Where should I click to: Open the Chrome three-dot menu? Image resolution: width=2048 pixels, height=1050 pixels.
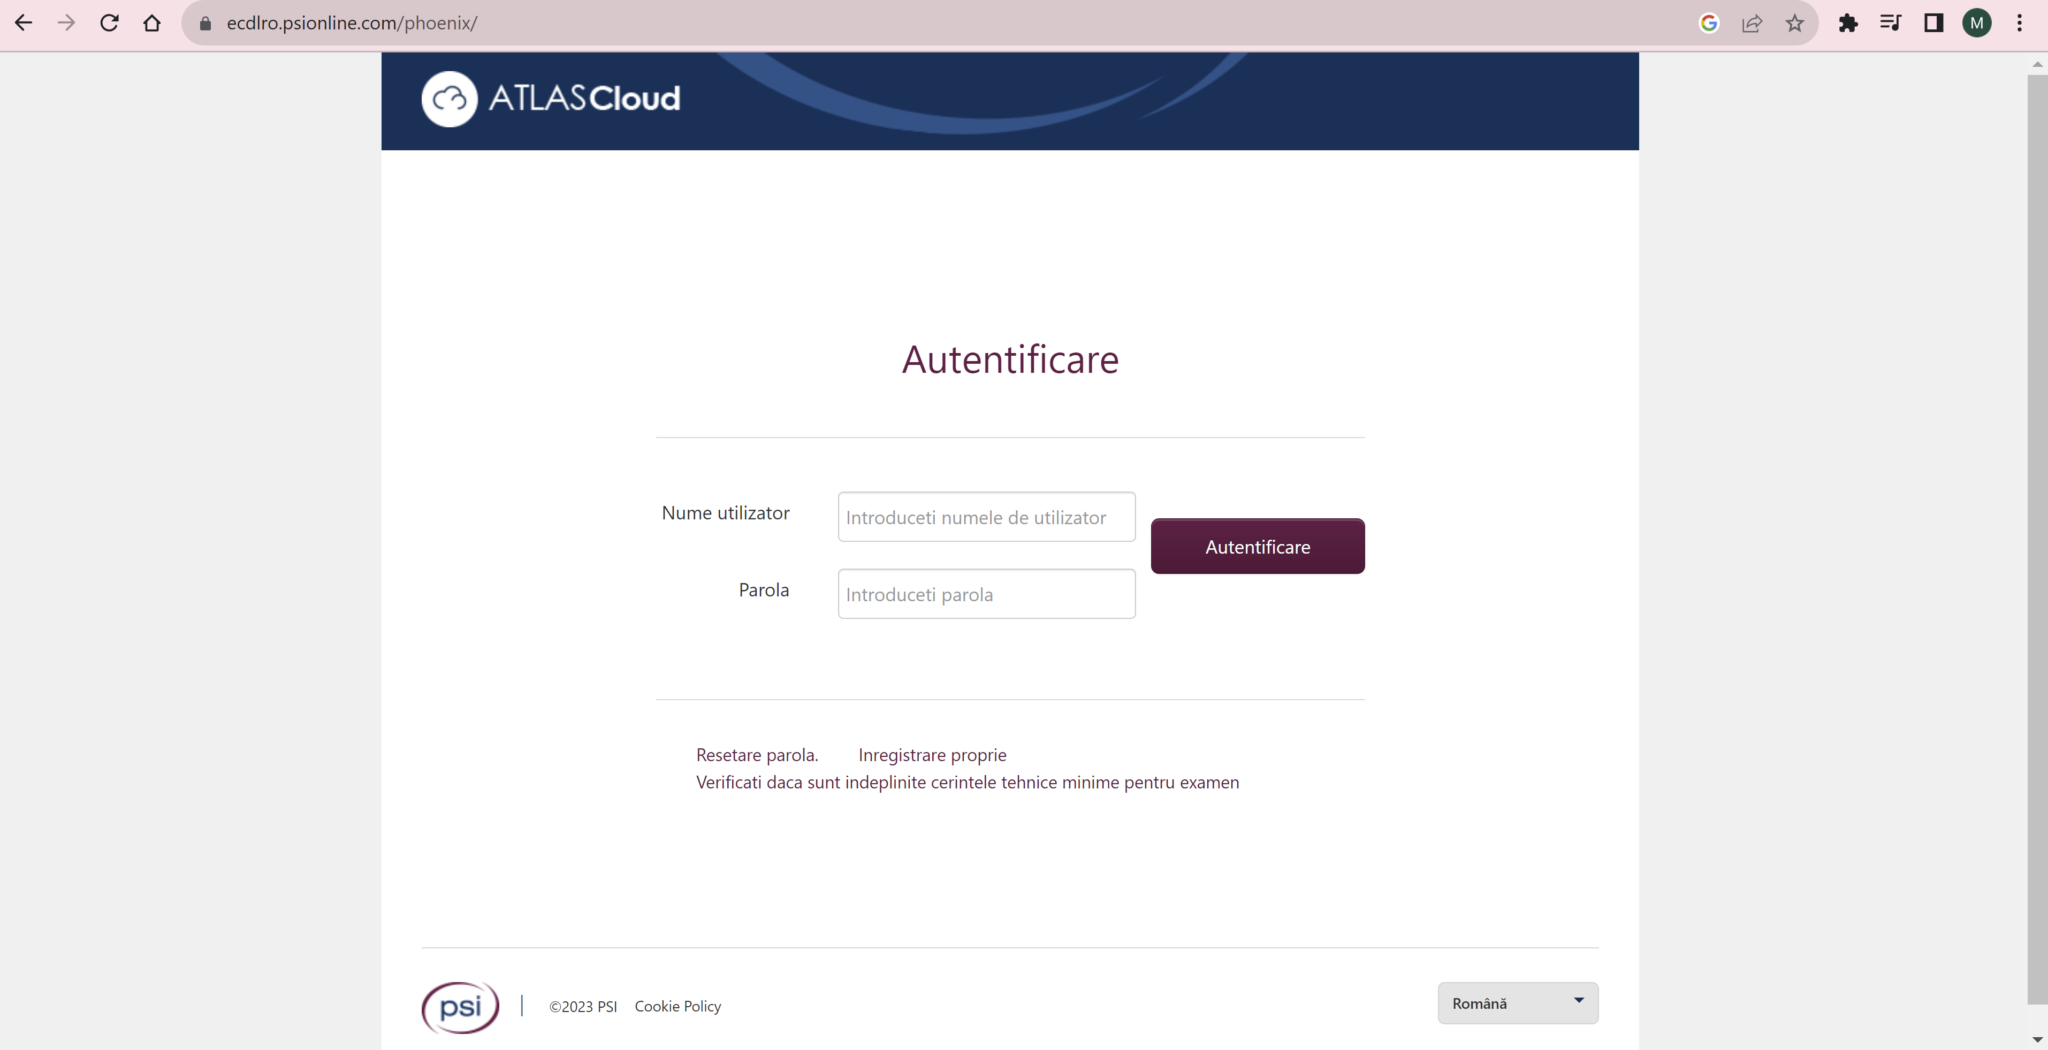(x=2021, y=22)
